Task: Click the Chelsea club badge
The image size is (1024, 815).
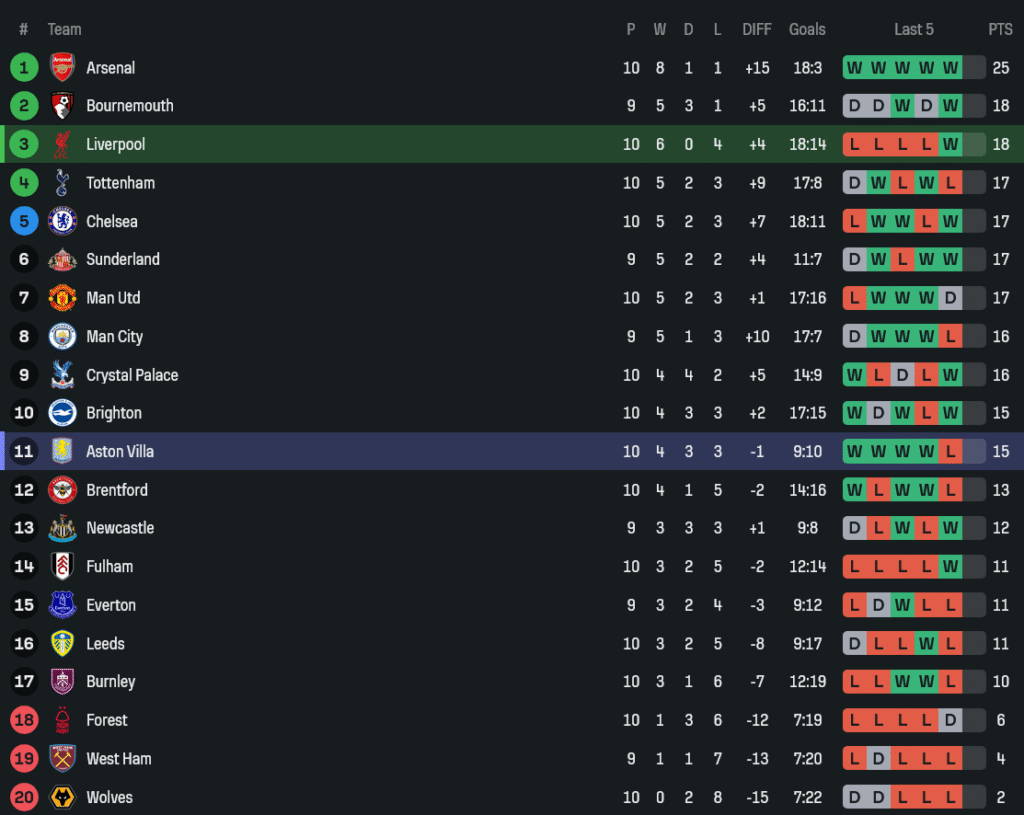Action: pyautogui.click(x=62, y=221)
